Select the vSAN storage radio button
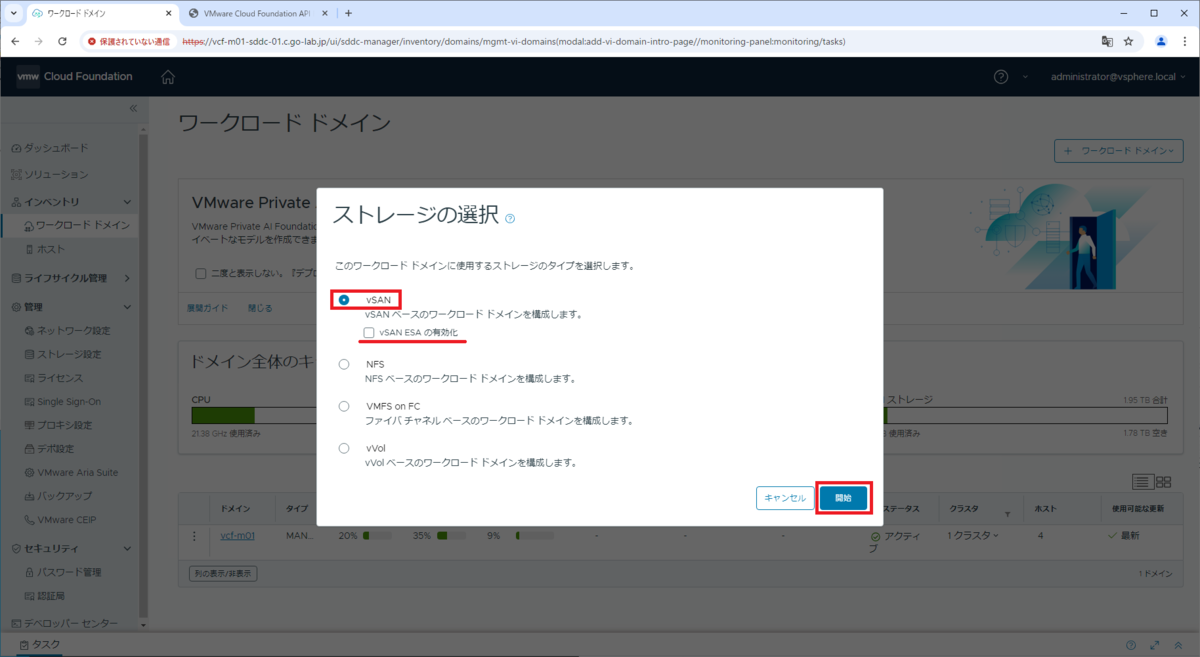Viewport: 1200px width, 657px height. tap(344, 299)
